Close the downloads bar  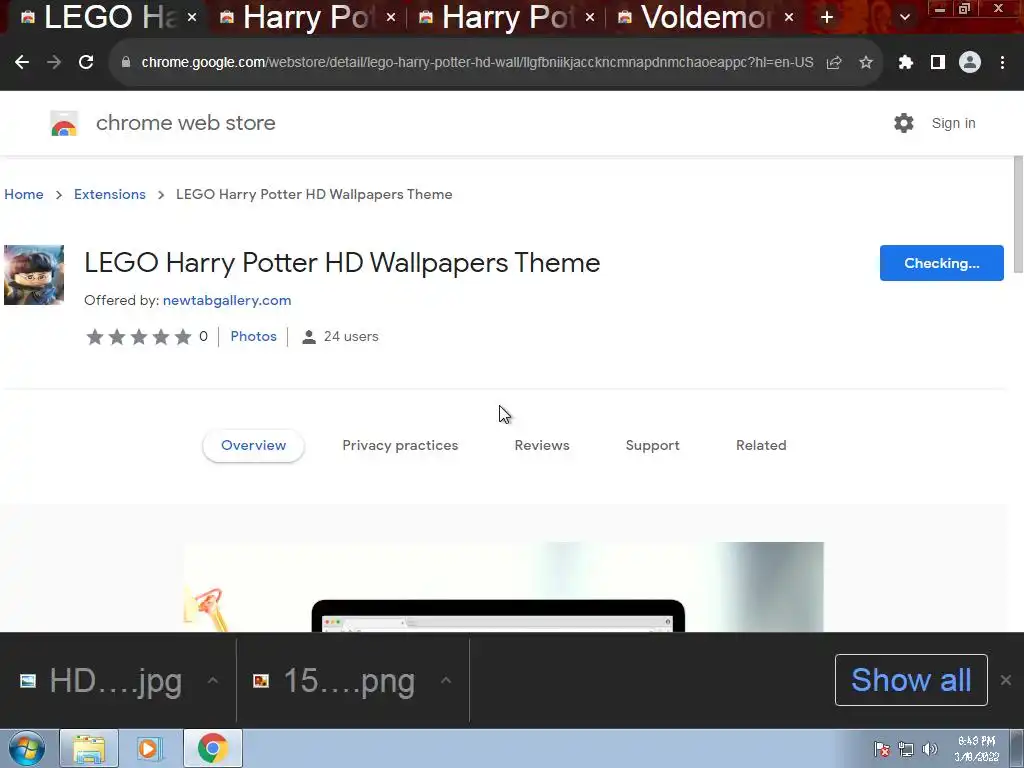click(1006, 680)
